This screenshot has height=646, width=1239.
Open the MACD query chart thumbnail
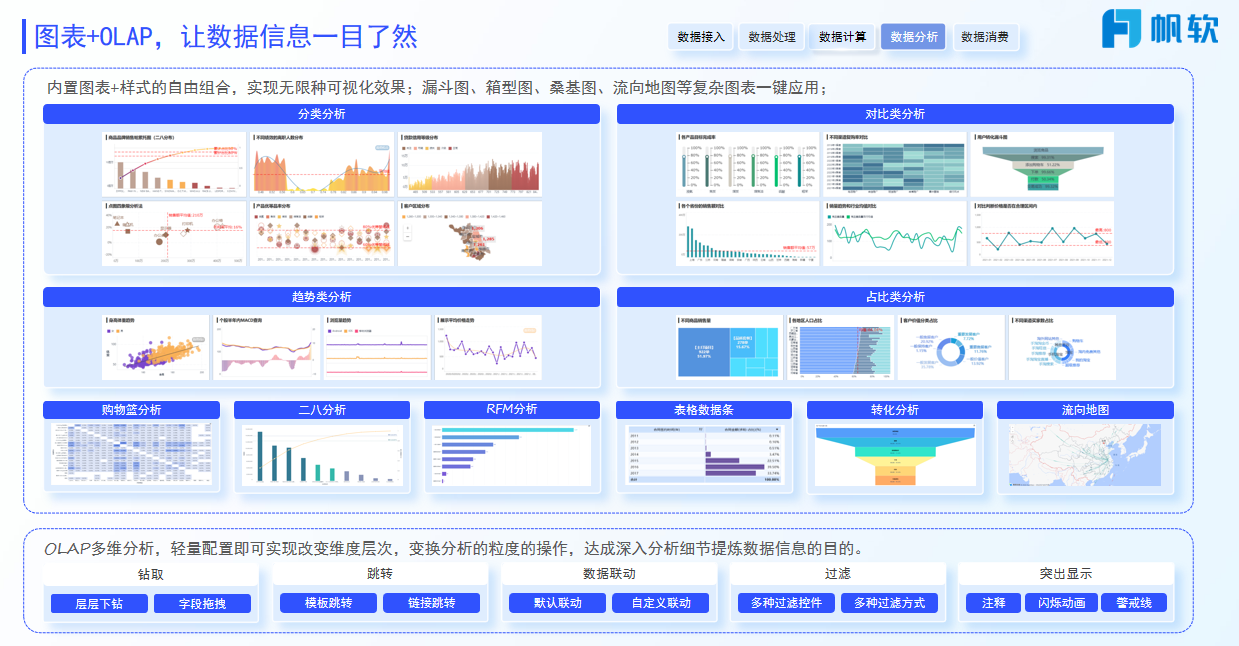[x=267, y=347]
